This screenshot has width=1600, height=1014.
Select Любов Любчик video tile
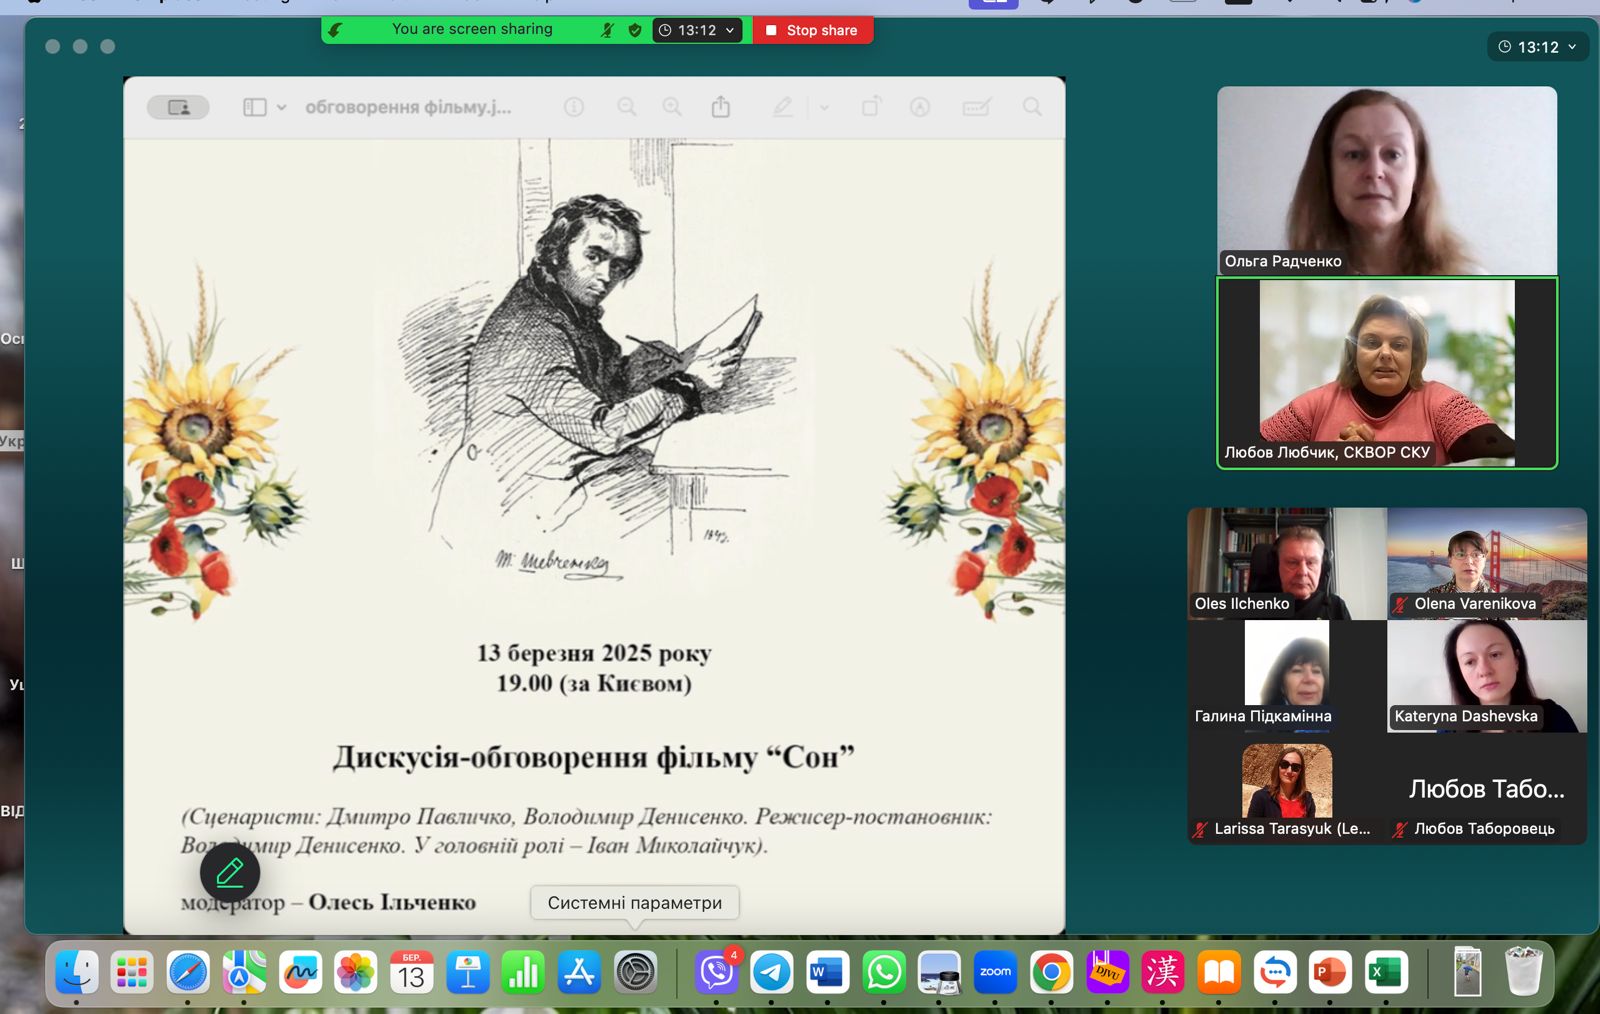pyautogui.click(x=1387, y=373)
